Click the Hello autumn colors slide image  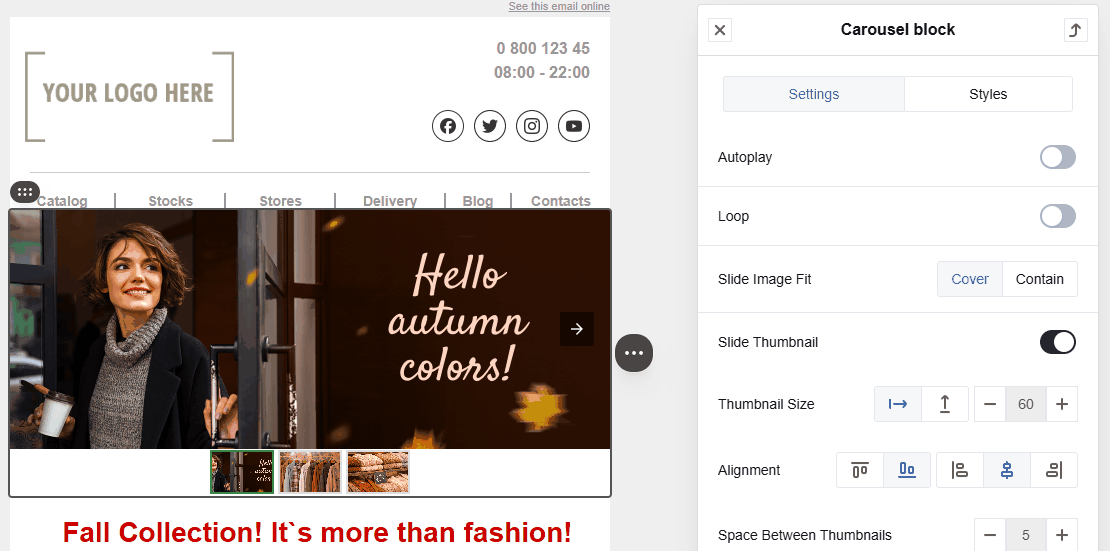click(x=310, y=329)
